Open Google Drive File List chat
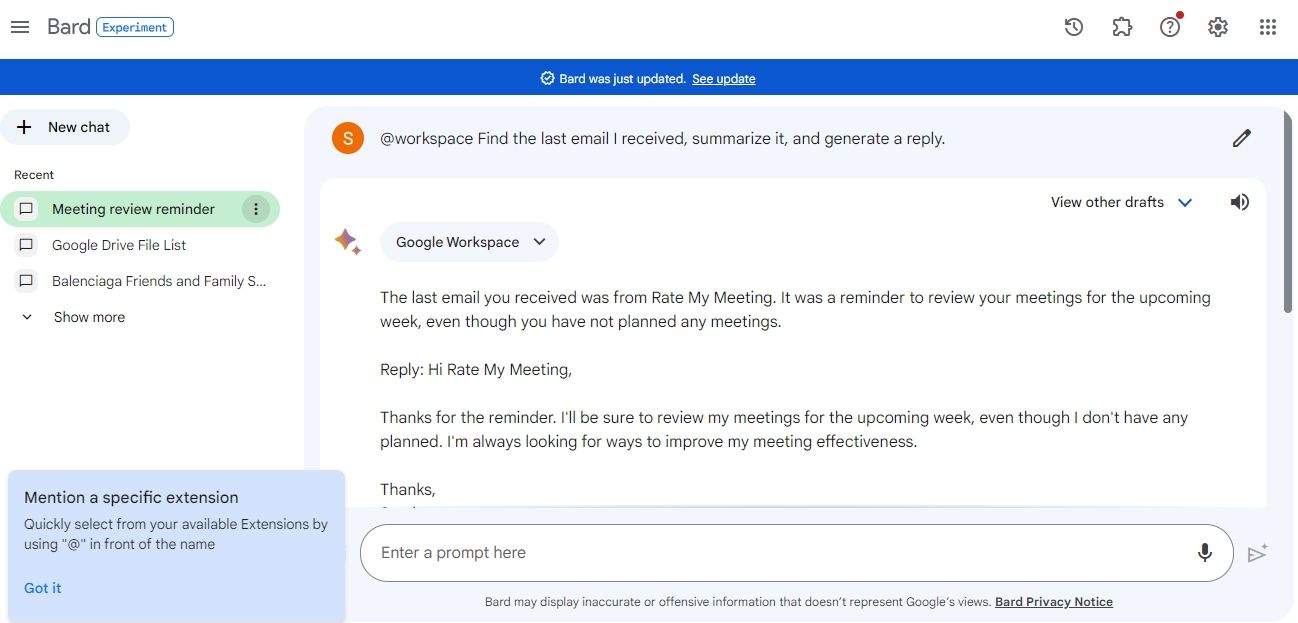1298x623 pixels. click(119, 245)
